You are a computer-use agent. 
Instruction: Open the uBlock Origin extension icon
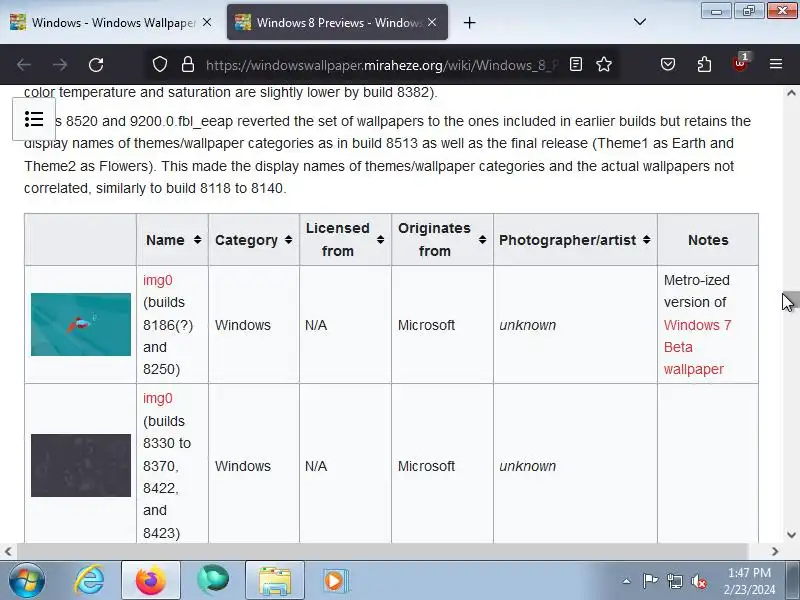(x=740, y=64)
